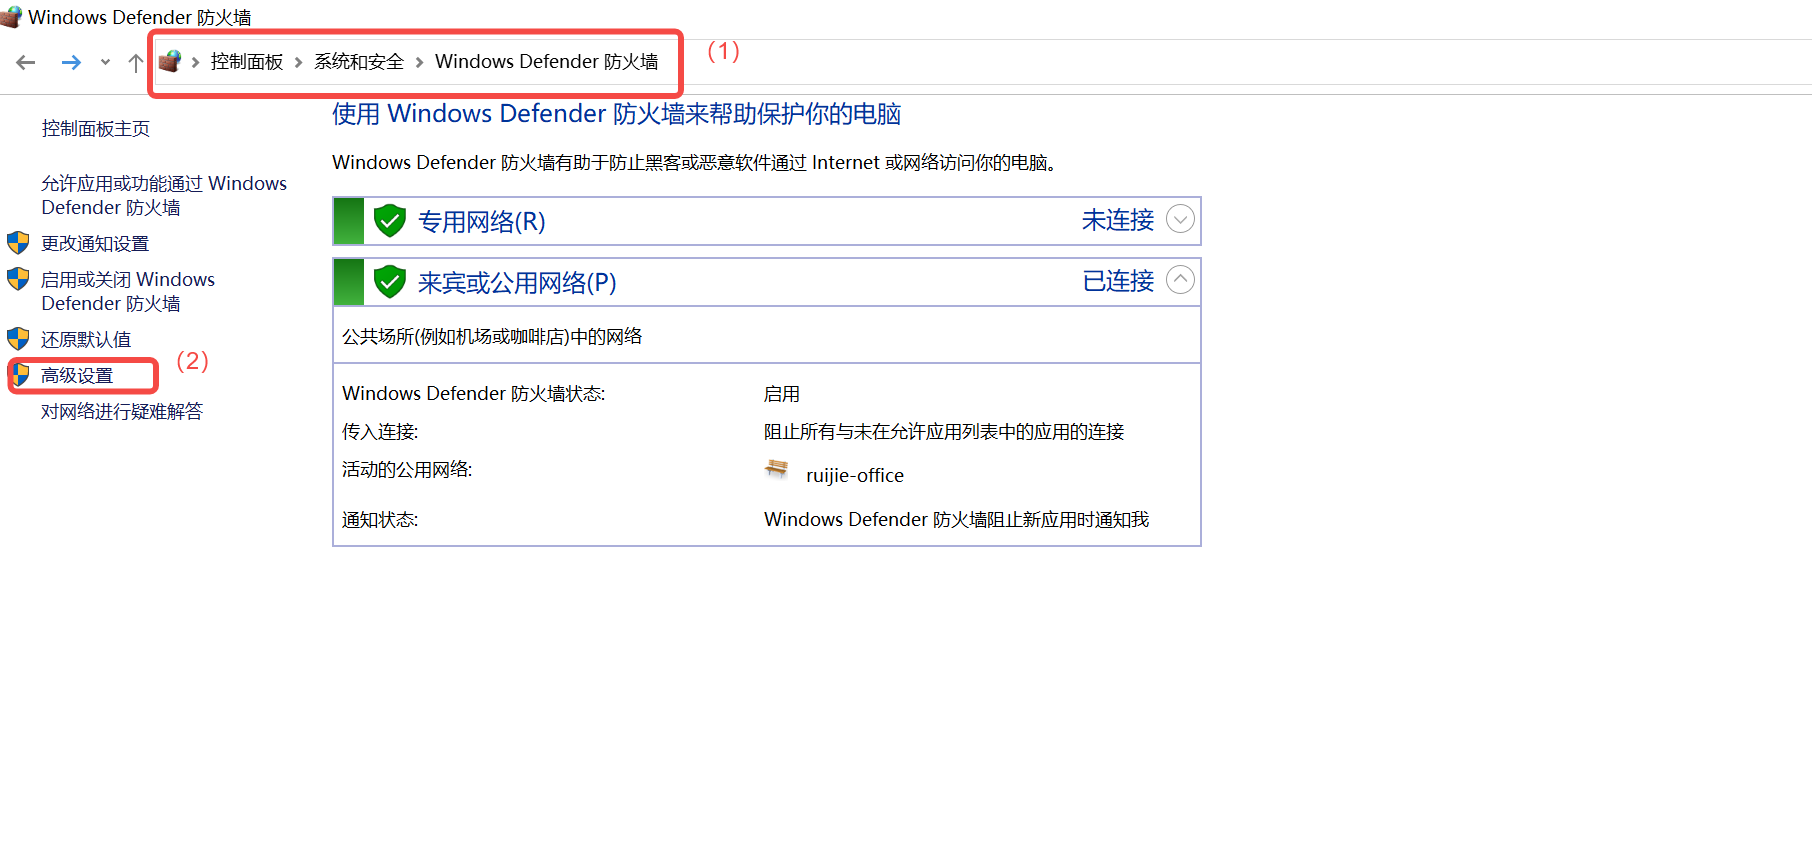Select the ruijie-office network name

pos(855,475)
